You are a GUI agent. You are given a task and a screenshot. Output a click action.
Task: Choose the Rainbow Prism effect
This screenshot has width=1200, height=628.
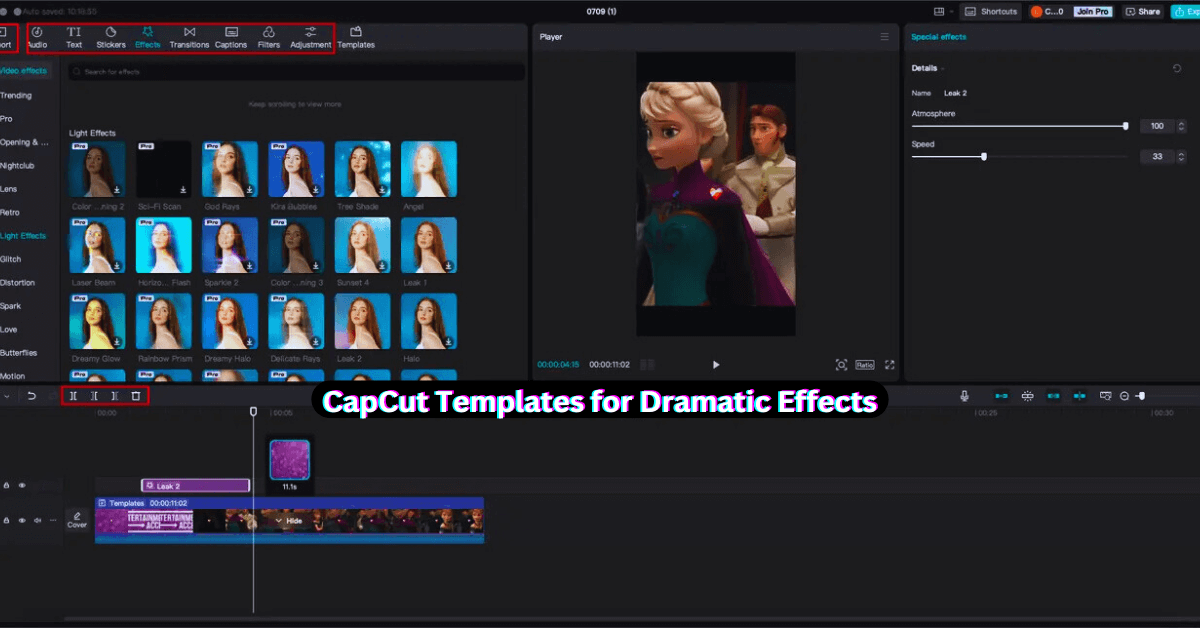click(x=163, y=321)
